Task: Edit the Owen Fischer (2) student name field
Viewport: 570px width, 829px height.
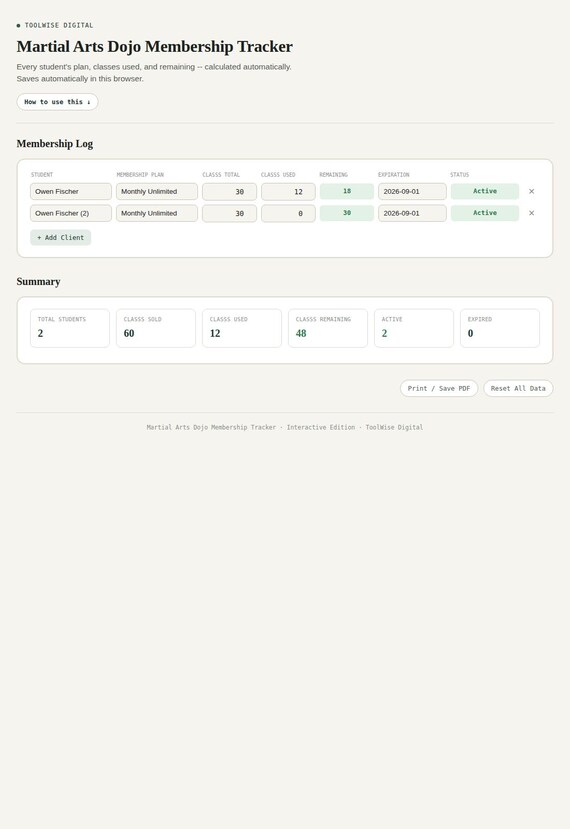Action: (x=71, y=213)
